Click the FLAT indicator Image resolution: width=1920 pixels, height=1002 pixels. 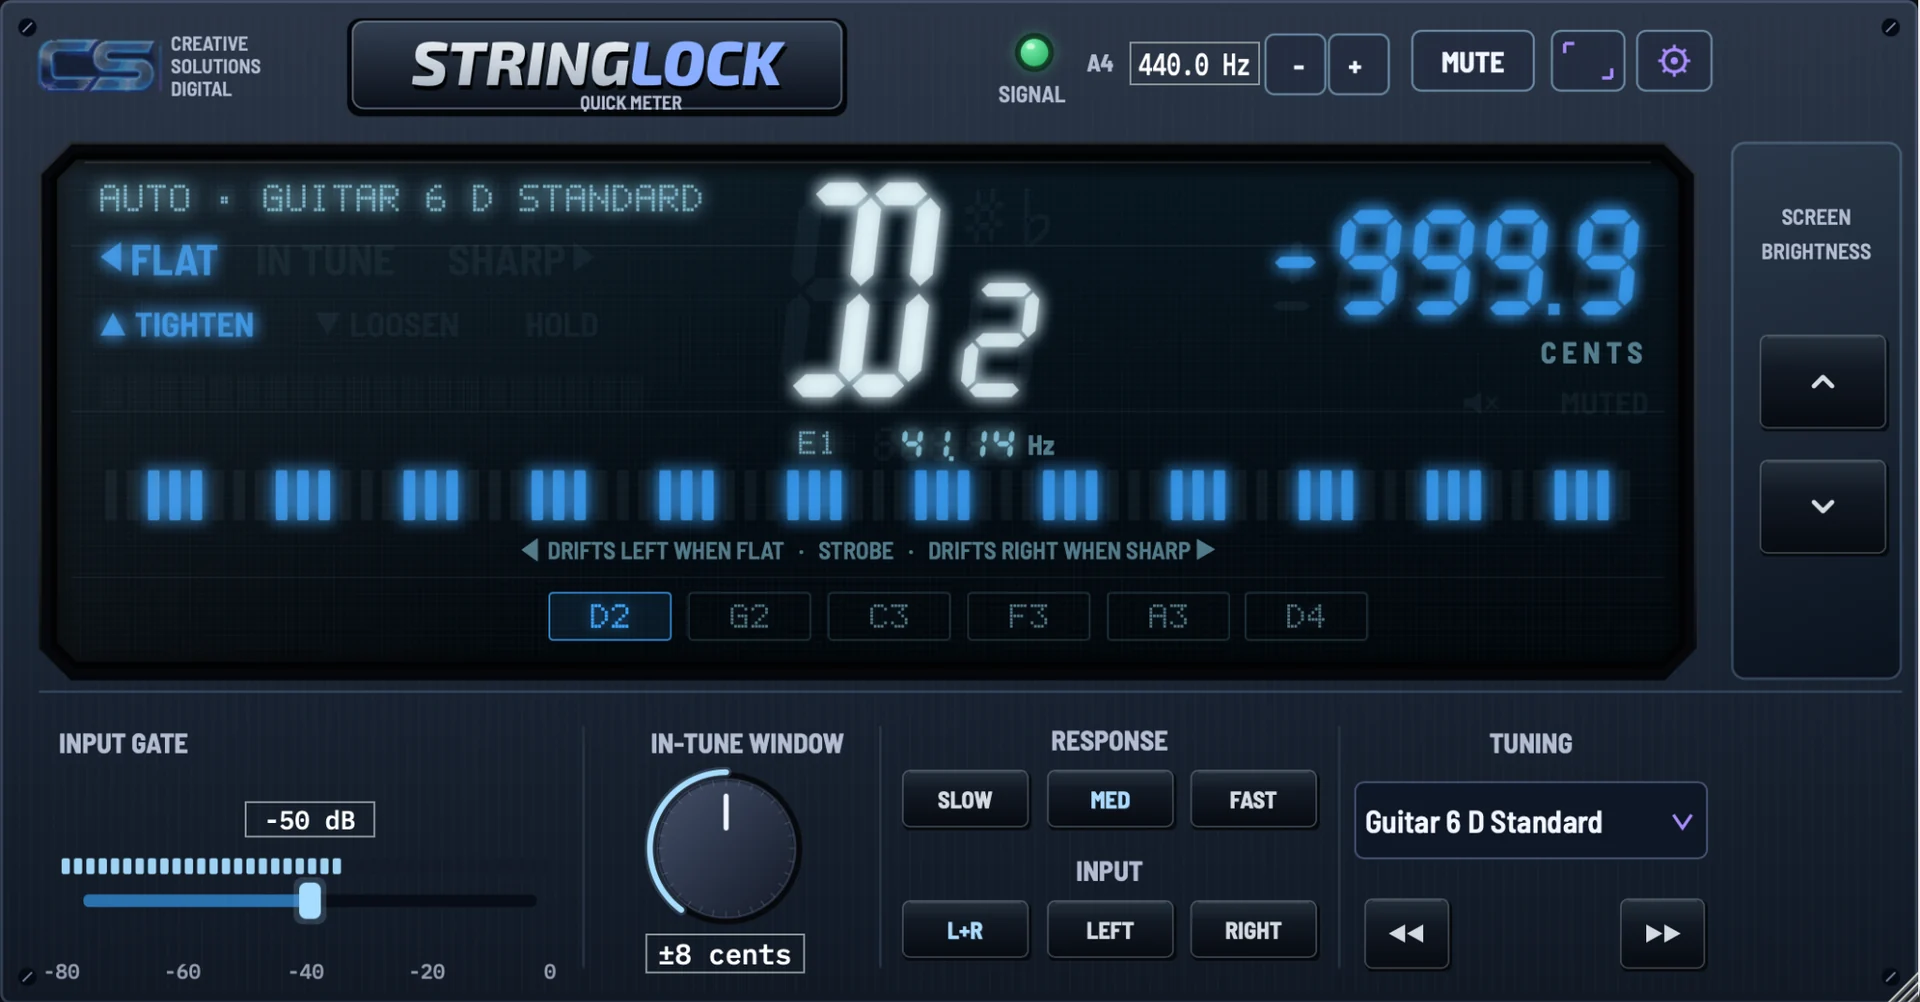click(159, 260)
